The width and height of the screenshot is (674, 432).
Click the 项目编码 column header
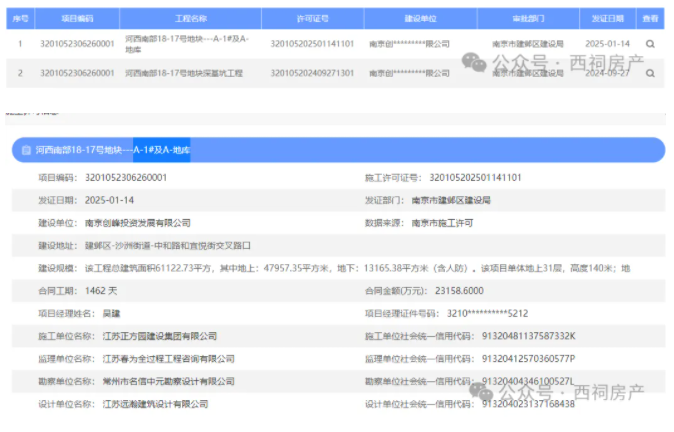pyautogui.click(x=77, y=18)
